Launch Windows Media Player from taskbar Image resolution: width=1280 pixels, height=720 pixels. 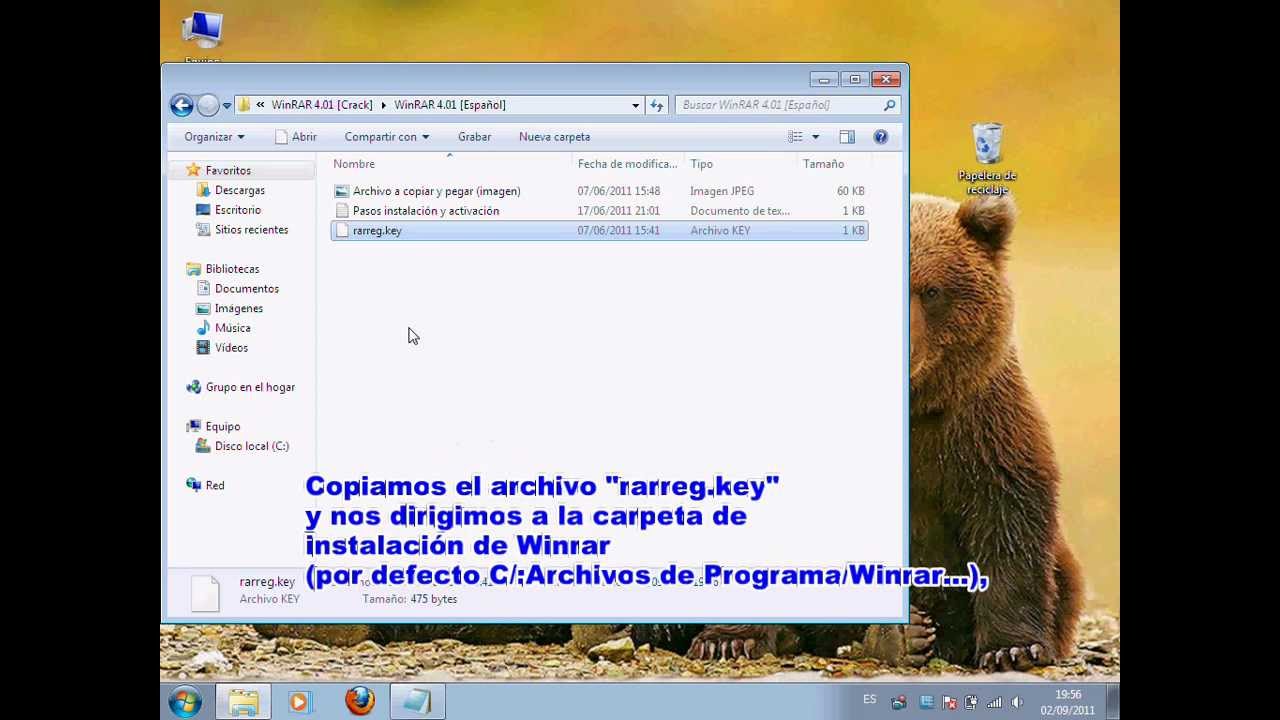(x=299, y=702)
